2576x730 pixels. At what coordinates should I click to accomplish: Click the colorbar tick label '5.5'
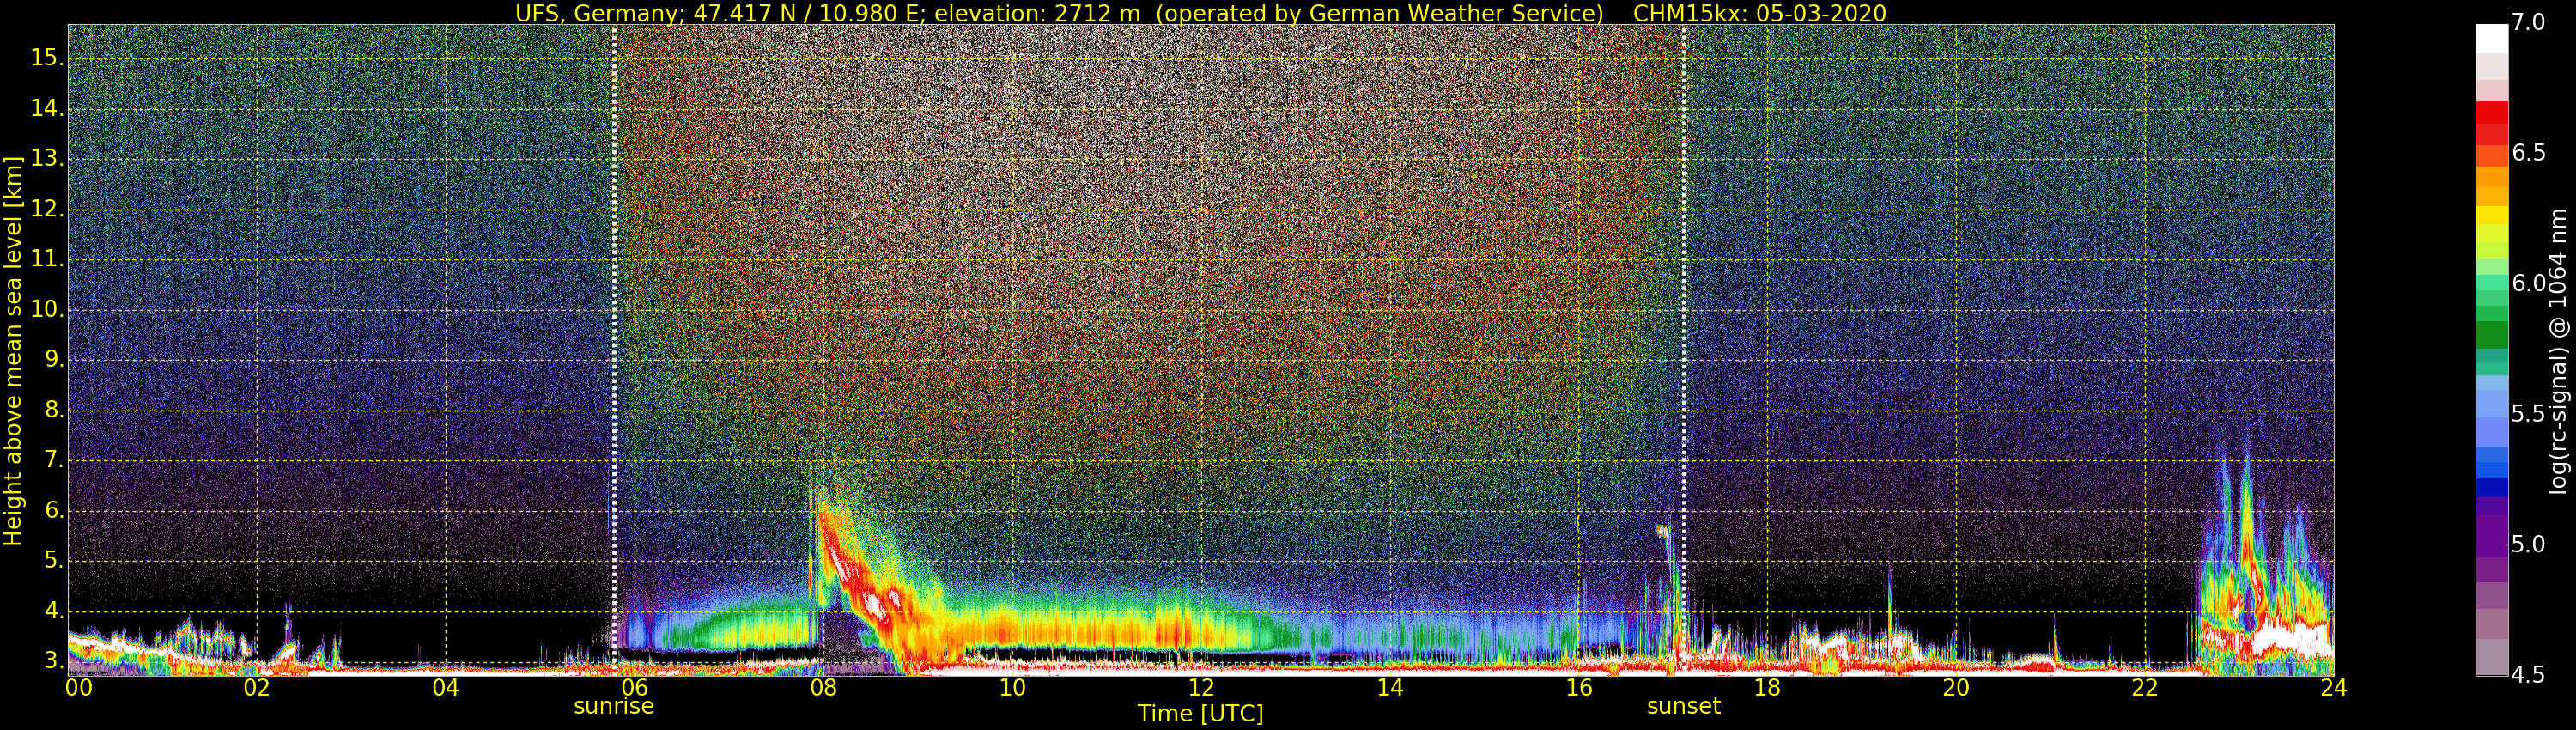pyautogui.click(x=2528, y=413)
